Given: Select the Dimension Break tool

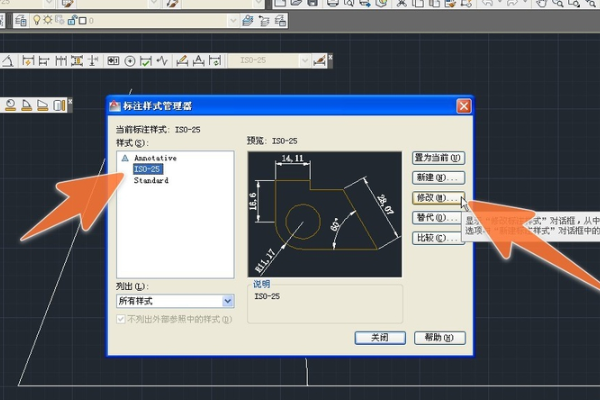Looking at the screenshot, I should 93,60.
